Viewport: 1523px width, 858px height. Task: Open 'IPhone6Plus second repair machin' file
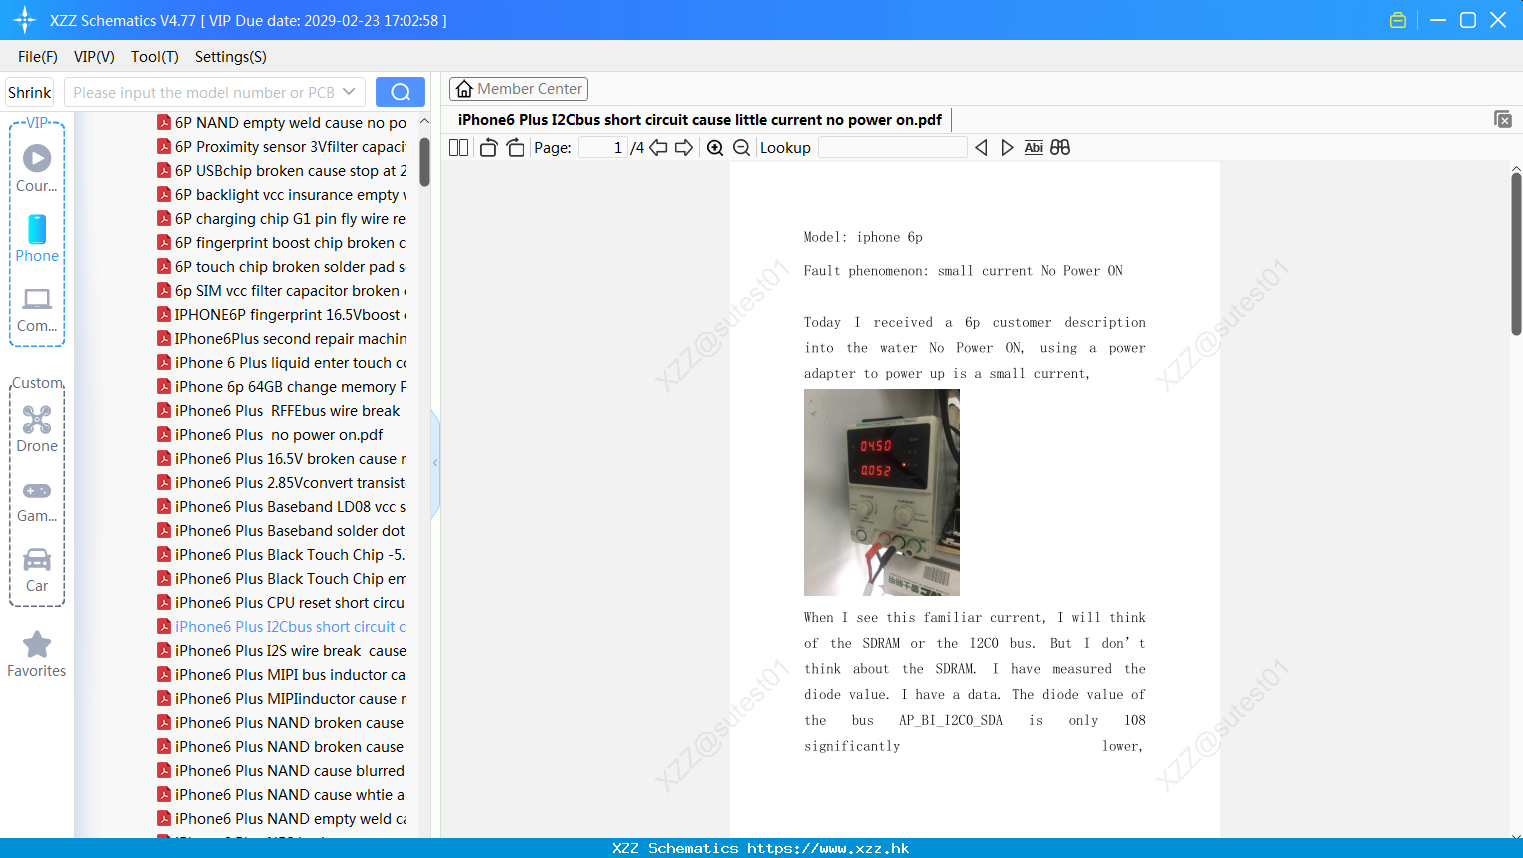click(282, 339)
